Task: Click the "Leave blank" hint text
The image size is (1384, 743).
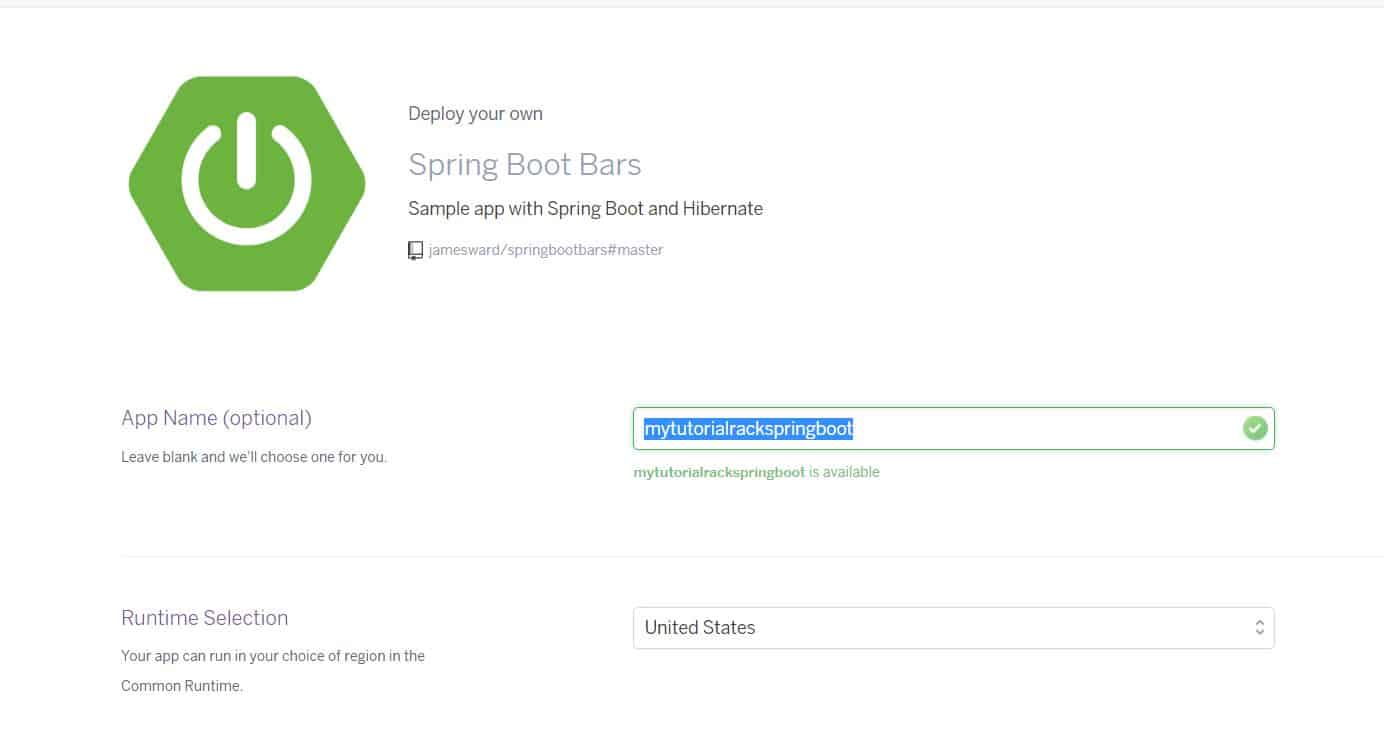Action: coord(253,458)
